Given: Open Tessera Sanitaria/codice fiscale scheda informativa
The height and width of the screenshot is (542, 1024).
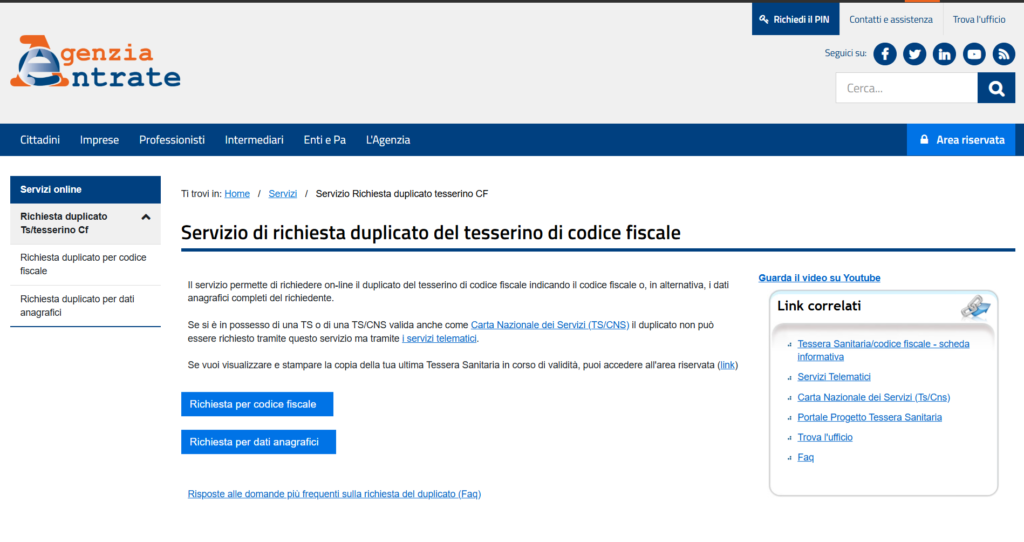Looking at the screenshot, I should 883,351.
